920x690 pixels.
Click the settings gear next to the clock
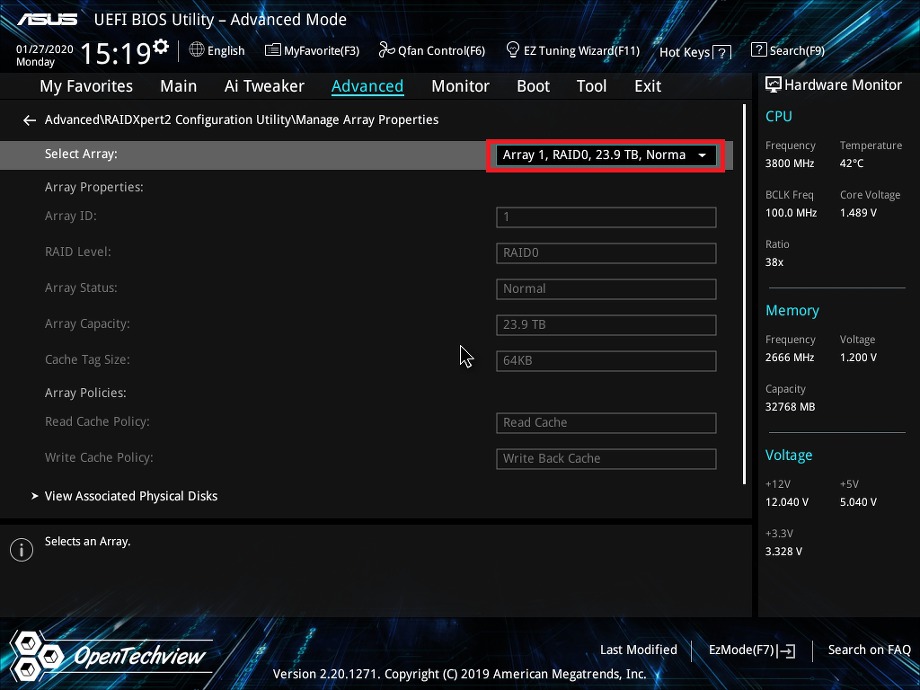tap(161, 46)
